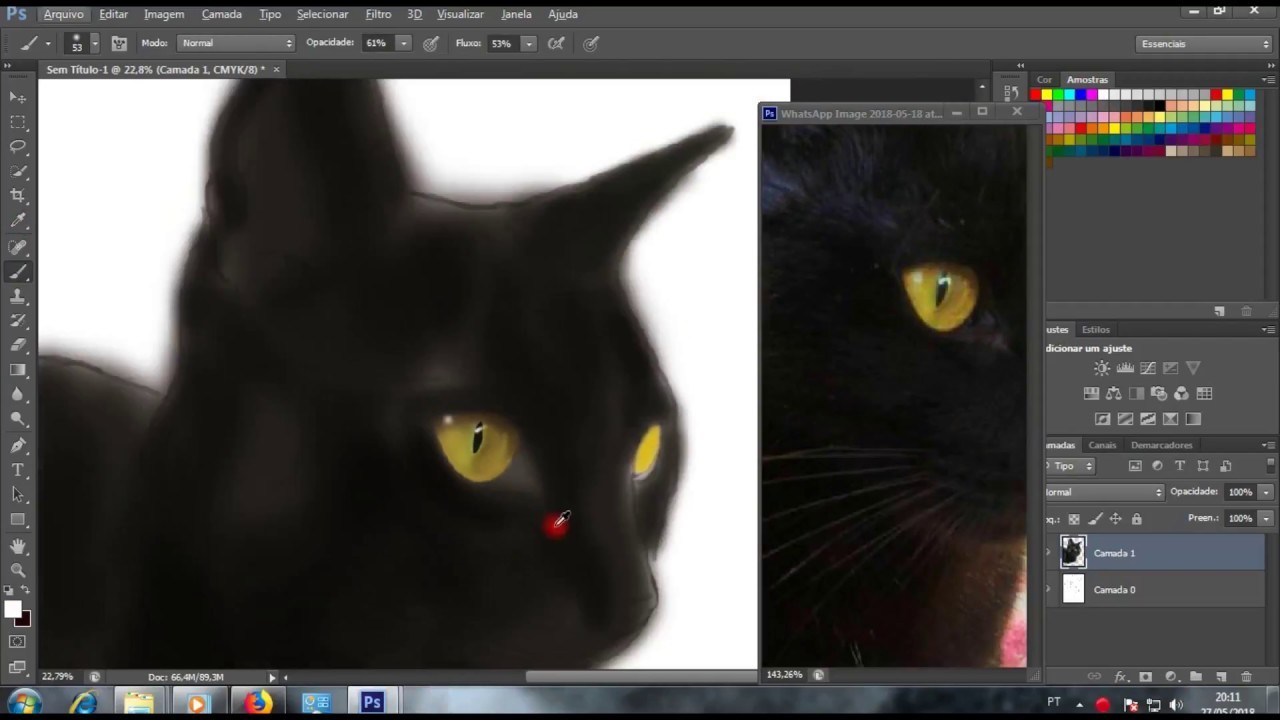Open the Filtro menu
This screenshot has height=720, width=1280.
378,14
